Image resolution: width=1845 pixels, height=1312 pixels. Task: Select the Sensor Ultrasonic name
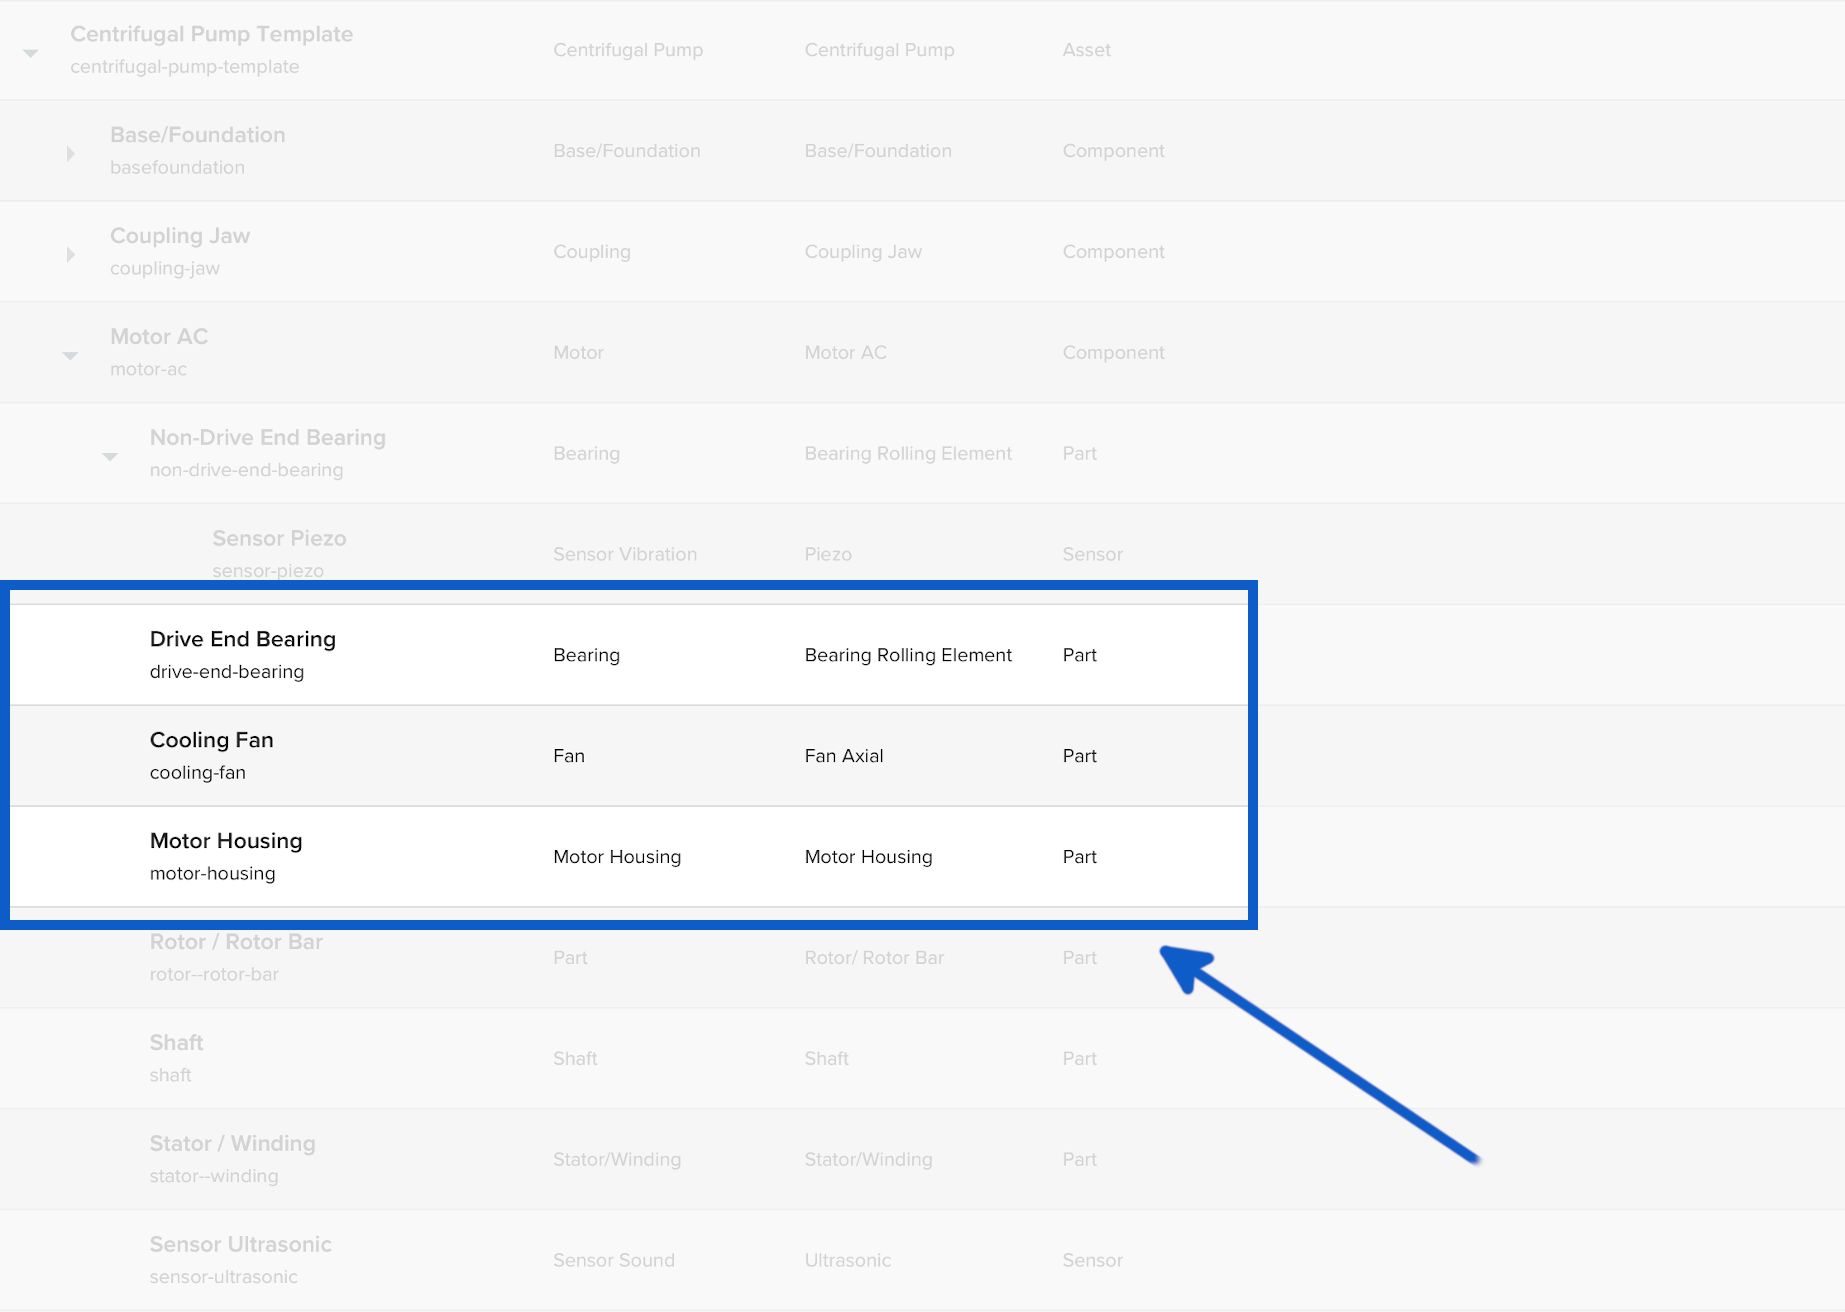click(x=240, y=1245)
